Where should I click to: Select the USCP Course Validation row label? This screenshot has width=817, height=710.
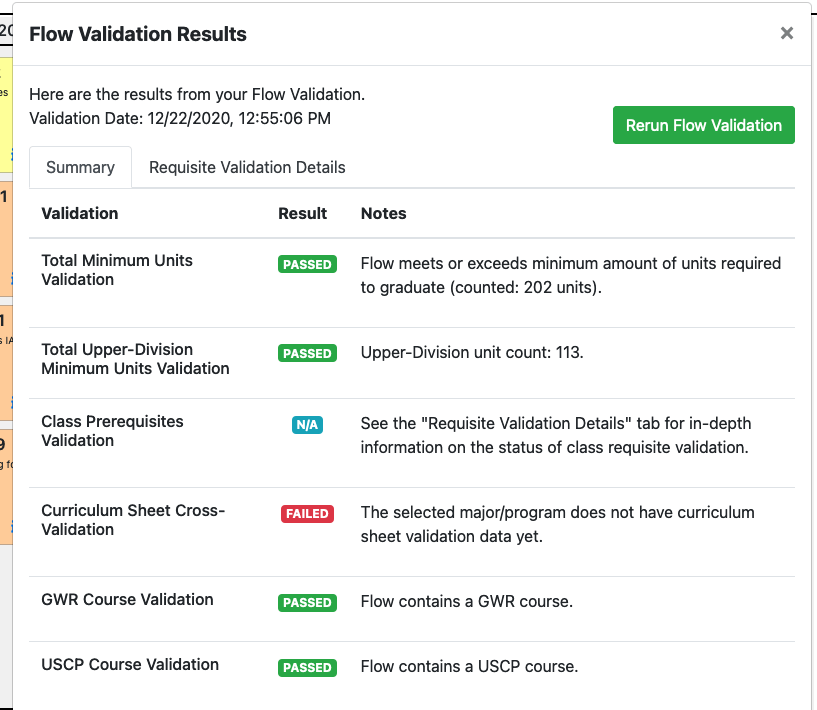(x=130, y=664)
